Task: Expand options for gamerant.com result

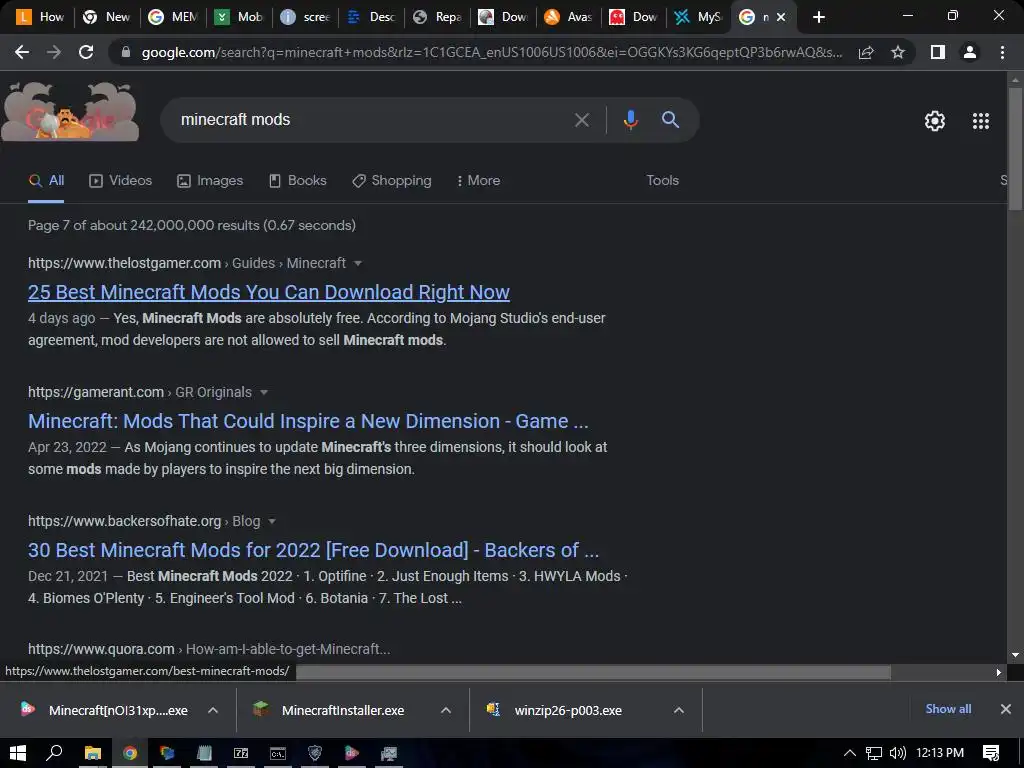Action: tap(264, 392)
